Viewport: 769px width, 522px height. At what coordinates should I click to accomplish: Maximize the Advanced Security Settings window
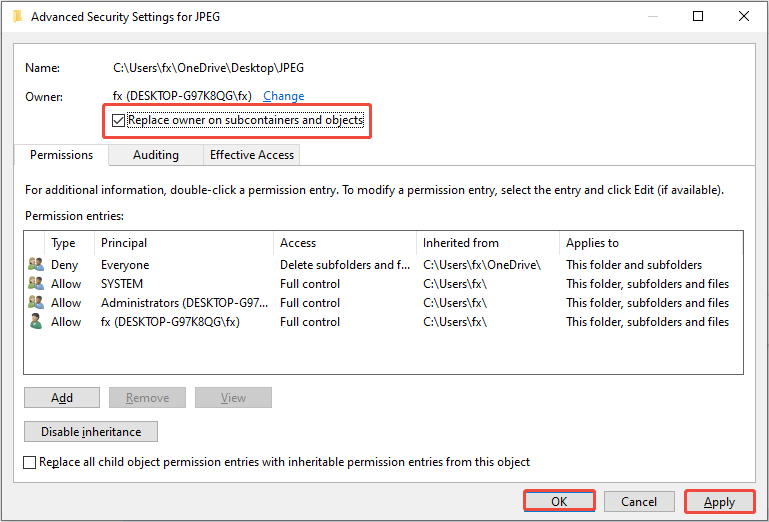tap(698, 16)
